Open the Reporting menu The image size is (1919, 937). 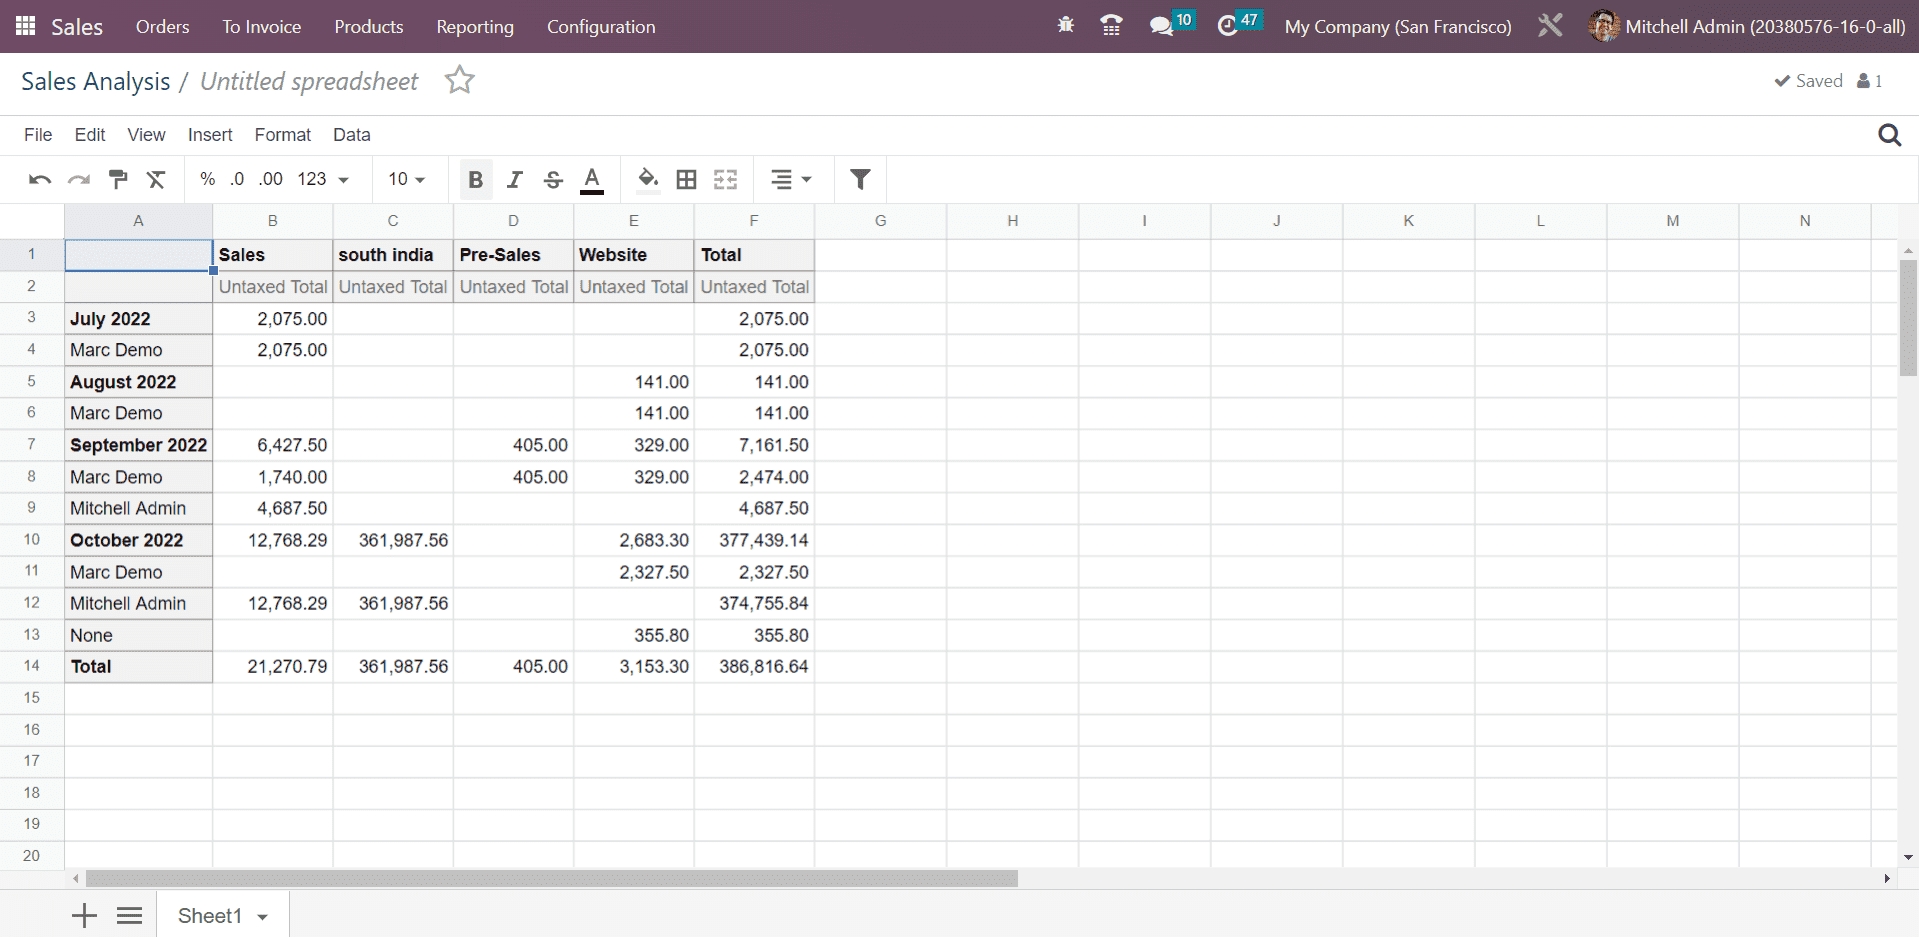(x=475, y=27)
